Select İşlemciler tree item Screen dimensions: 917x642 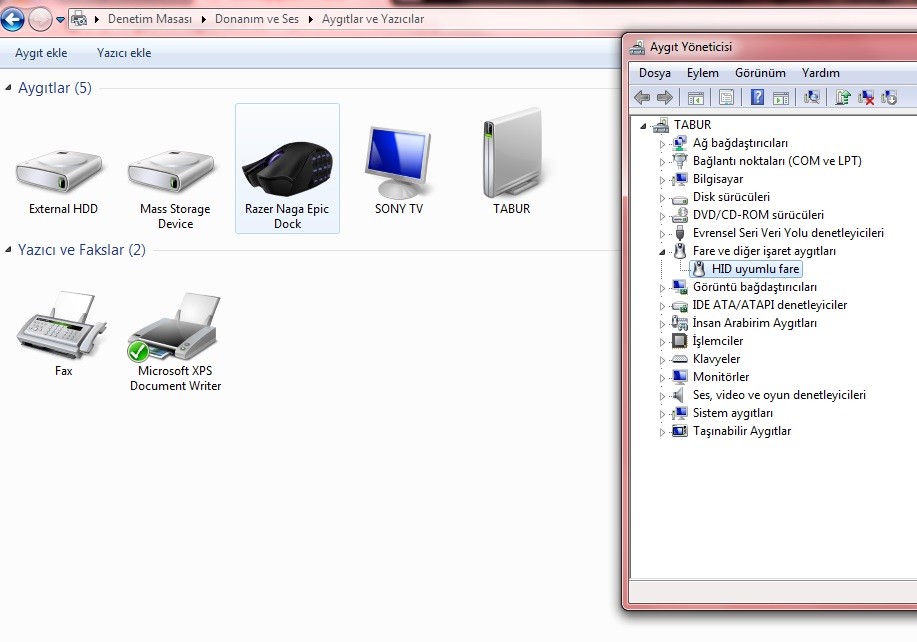tap(718, 341)
